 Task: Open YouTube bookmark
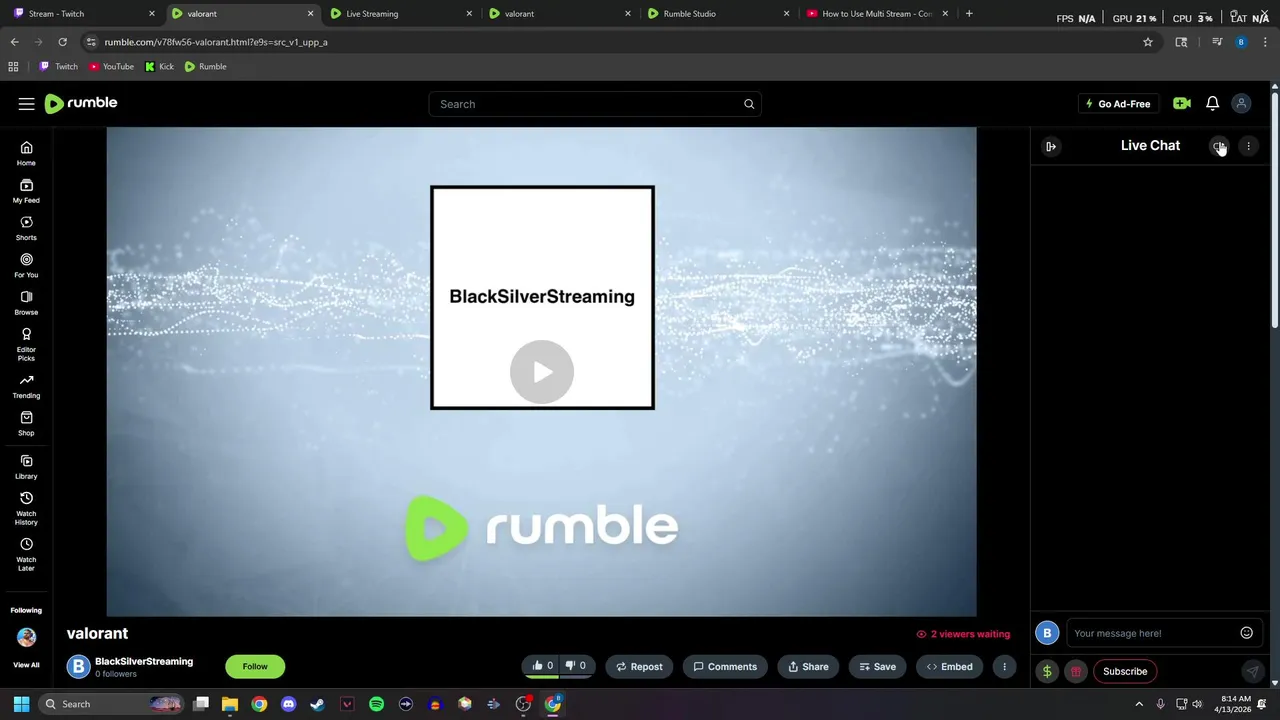tap(111, 66)
